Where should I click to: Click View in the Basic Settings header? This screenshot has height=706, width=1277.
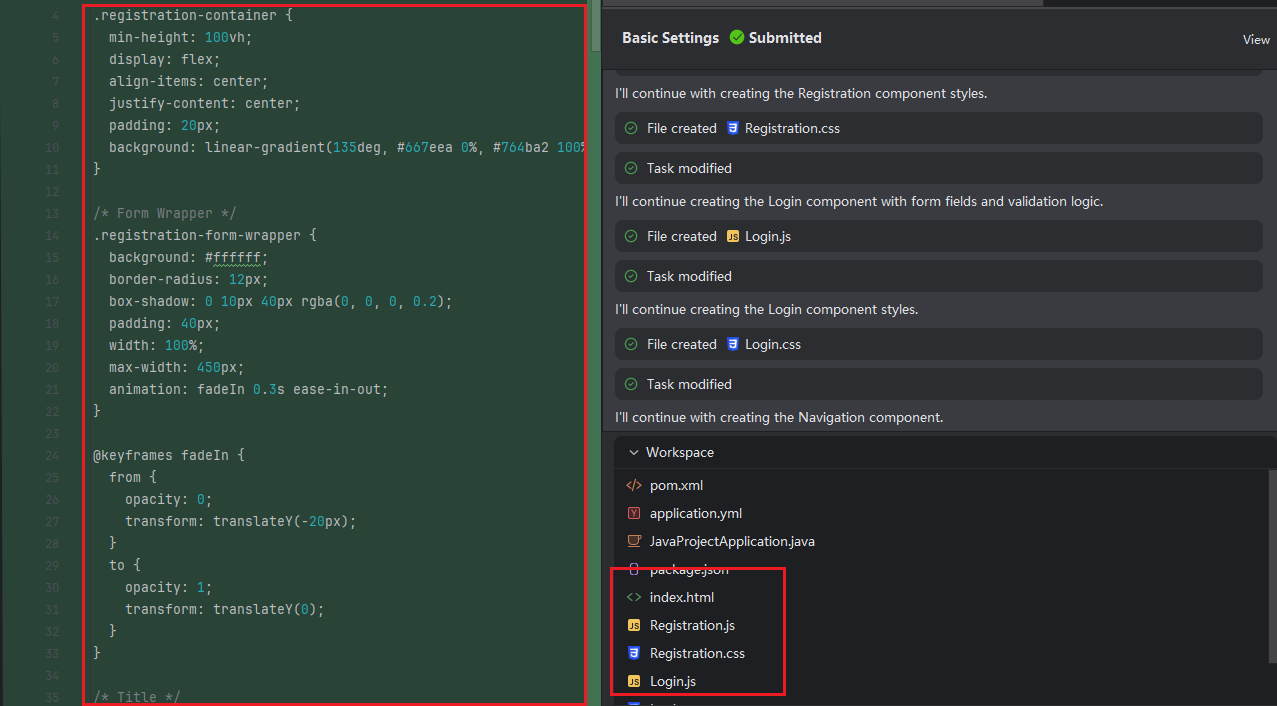click(x=1256, y=40)
